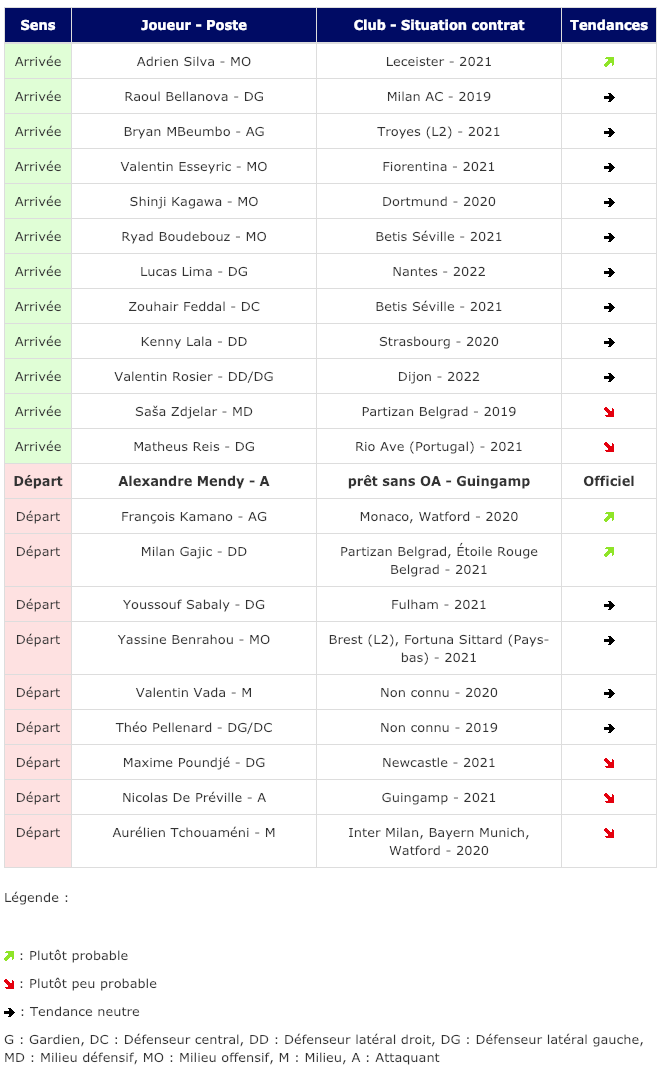Click the red trend arrow for Saša Zdjelar
Screen dimensions: 666x1078
(609, 412)
